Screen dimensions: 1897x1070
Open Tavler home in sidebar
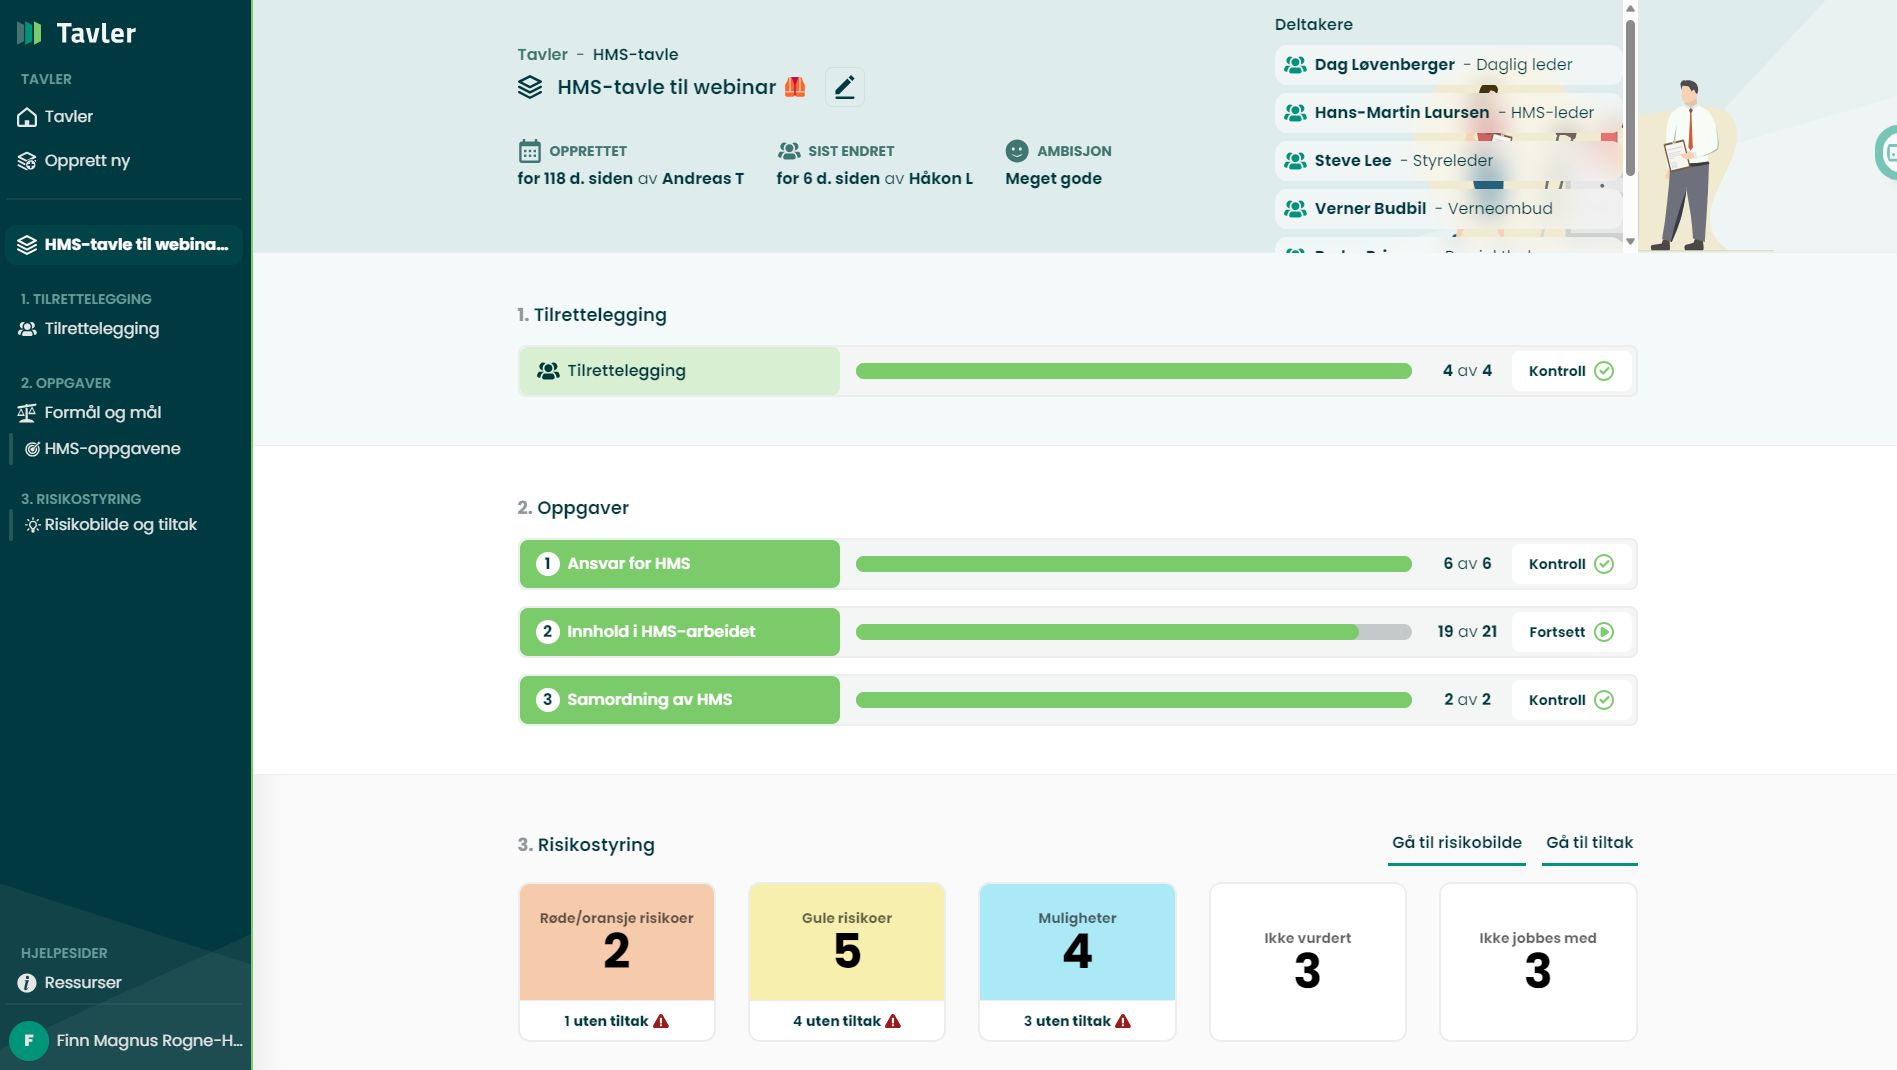click(x=56, y=117)
